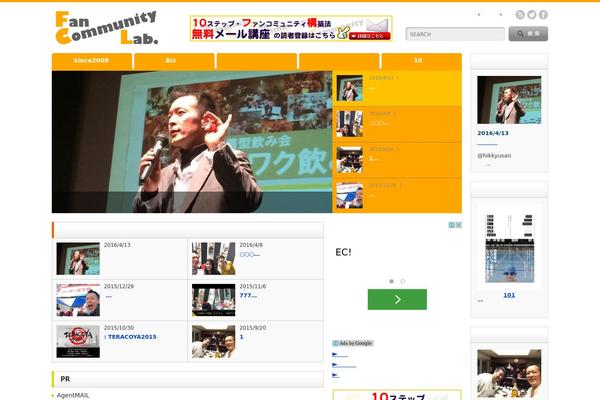This screenshot has width=600, height=400.
Task: Open the sidebar 2016/4/13 post link
Action: click(493, 133)
